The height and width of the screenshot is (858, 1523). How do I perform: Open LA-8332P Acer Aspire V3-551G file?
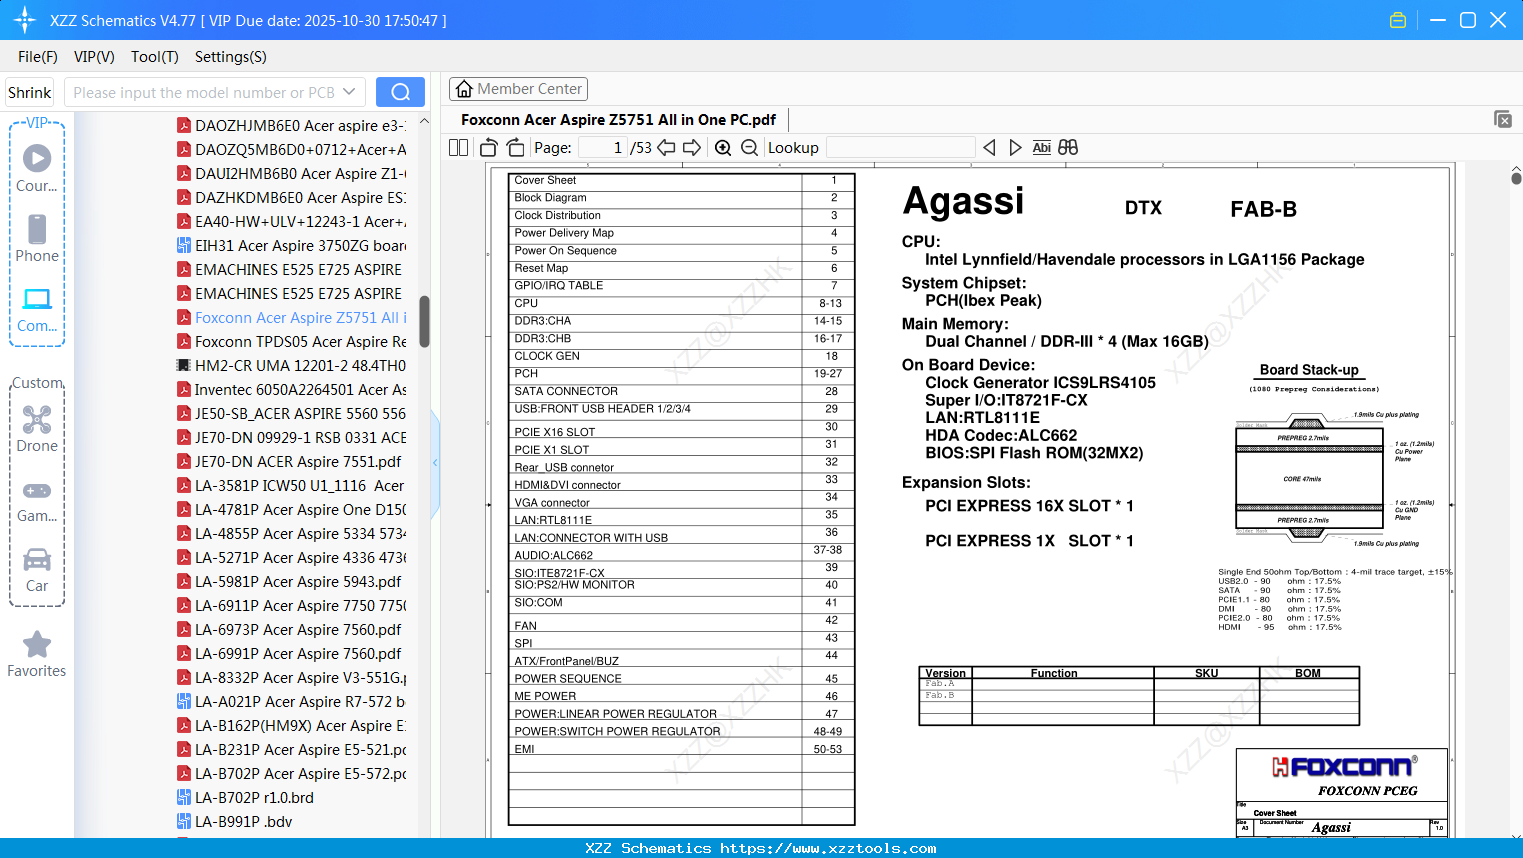291,678
